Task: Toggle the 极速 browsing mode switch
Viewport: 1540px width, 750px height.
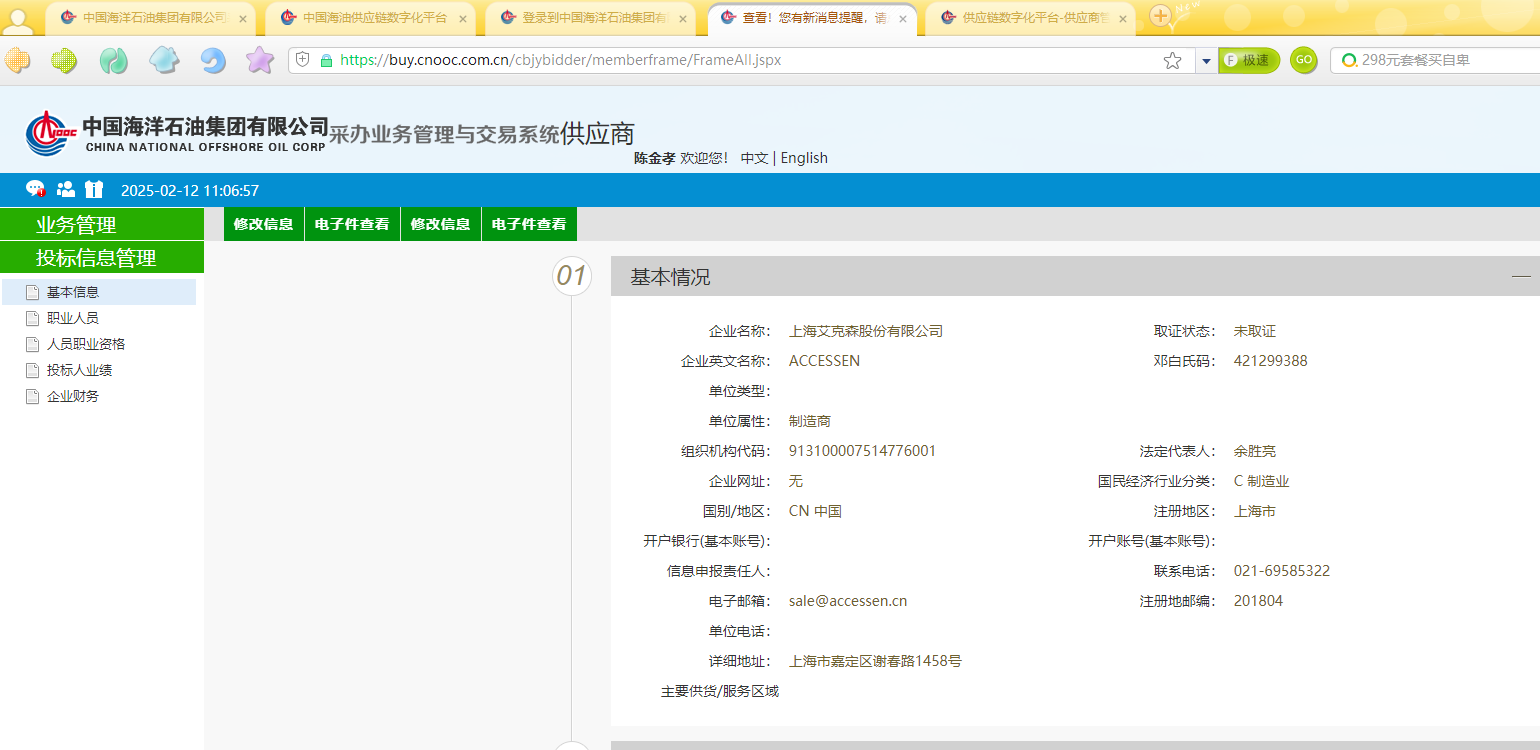Action: pos(1248,61)
